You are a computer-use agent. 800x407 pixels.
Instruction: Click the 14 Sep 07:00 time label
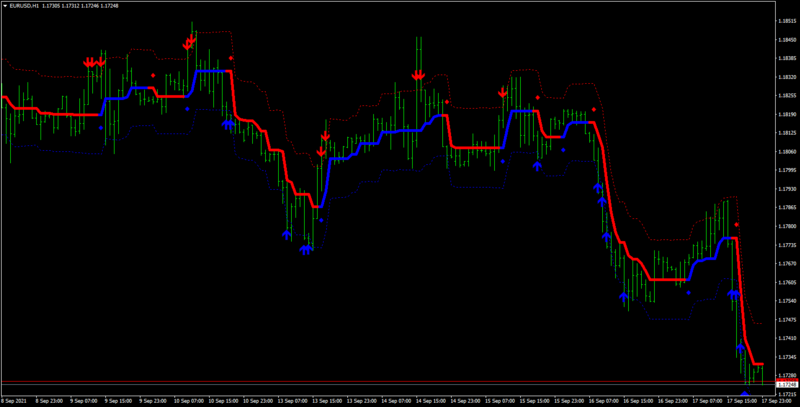coord(396,401)
